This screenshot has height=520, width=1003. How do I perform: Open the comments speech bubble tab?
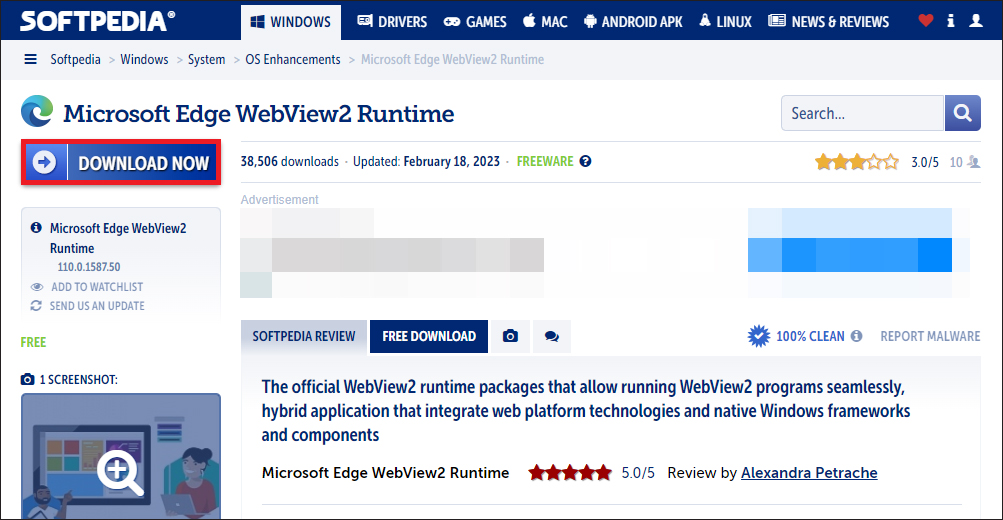click(x=551, y=336)
